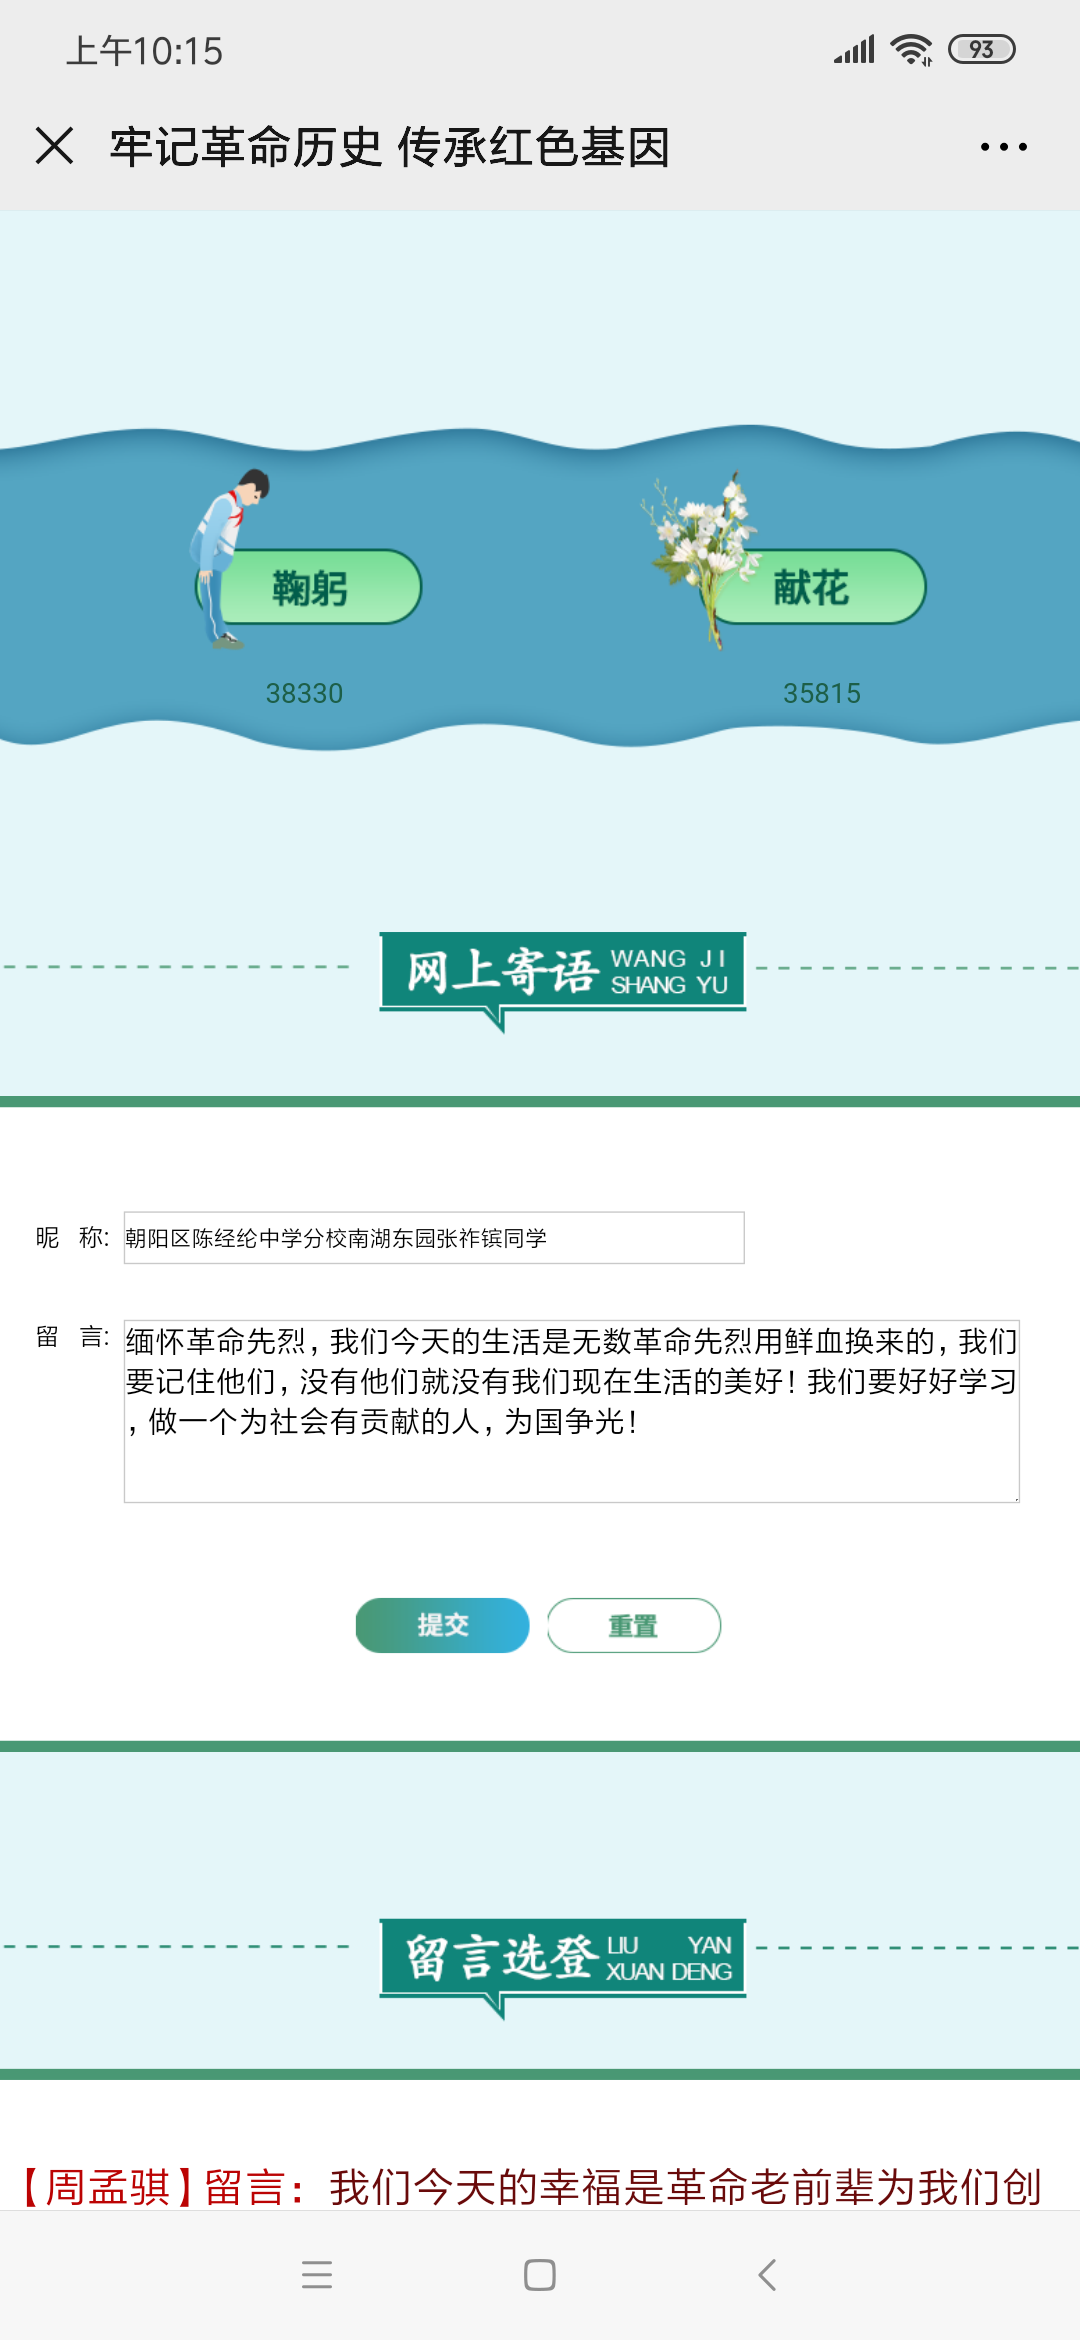1080x2340 pixels.
Task: Tap the Android home button
Action: [540, 2275]
